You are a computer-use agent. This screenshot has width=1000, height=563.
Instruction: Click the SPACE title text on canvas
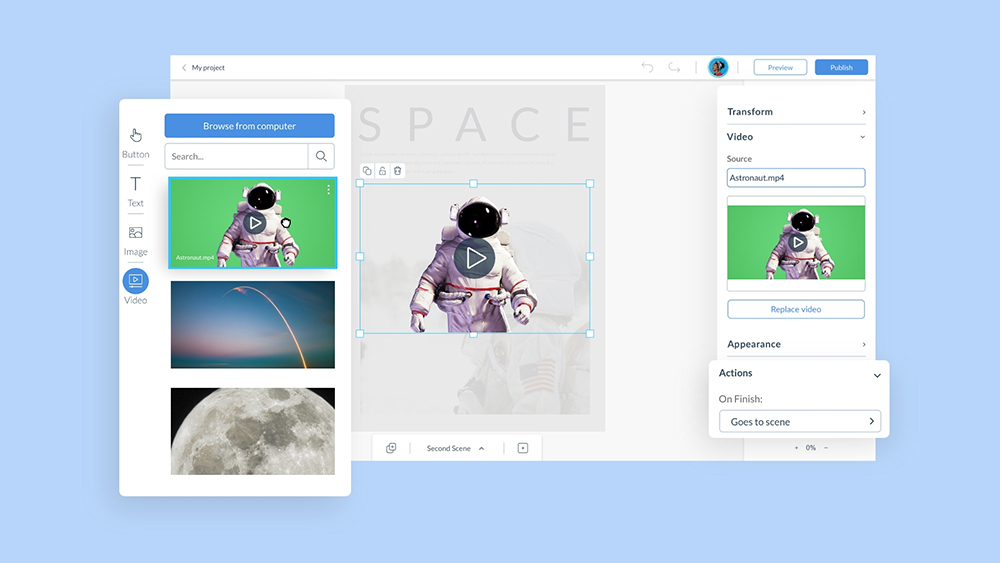pos(475,124)
